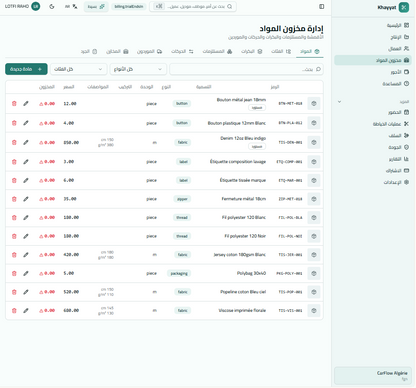Switch to the الفئات tab
The height and width of the screenshot is (388, 416).
tap(281, 51)
